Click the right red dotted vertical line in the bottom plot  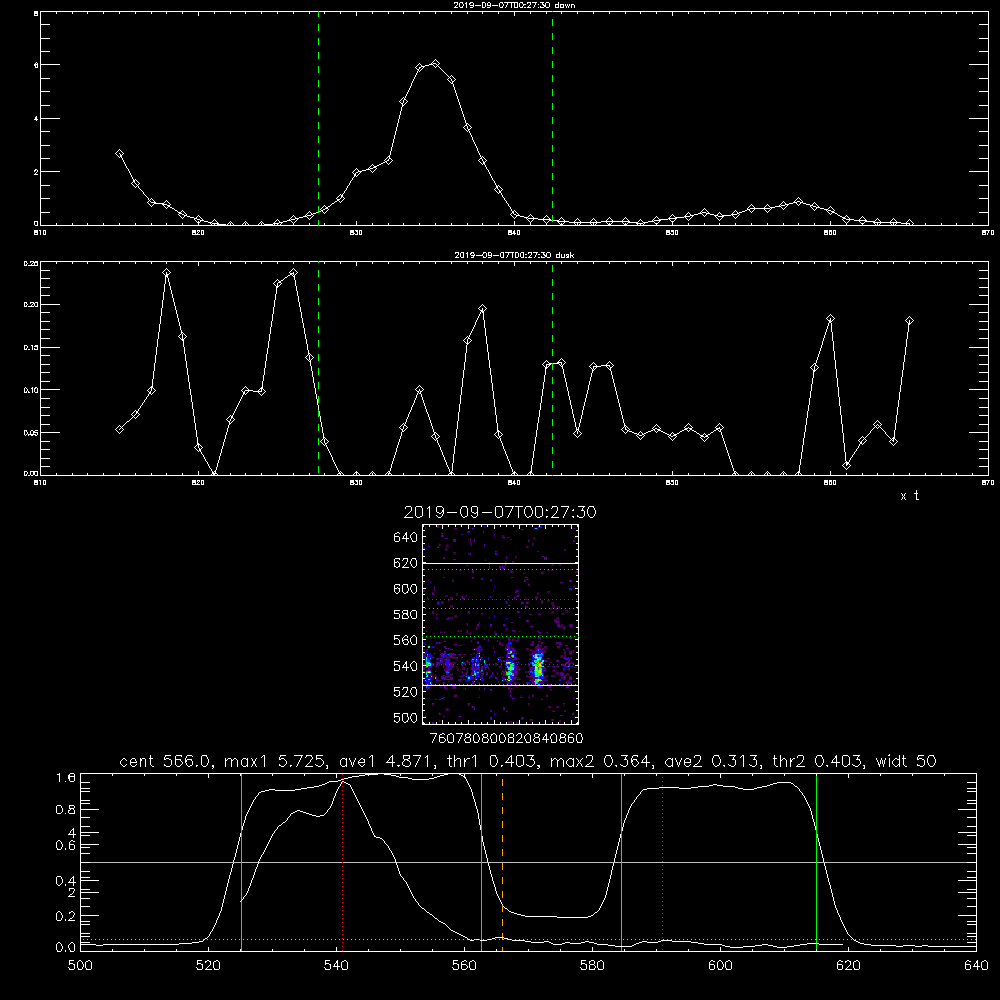pos(663,861)
